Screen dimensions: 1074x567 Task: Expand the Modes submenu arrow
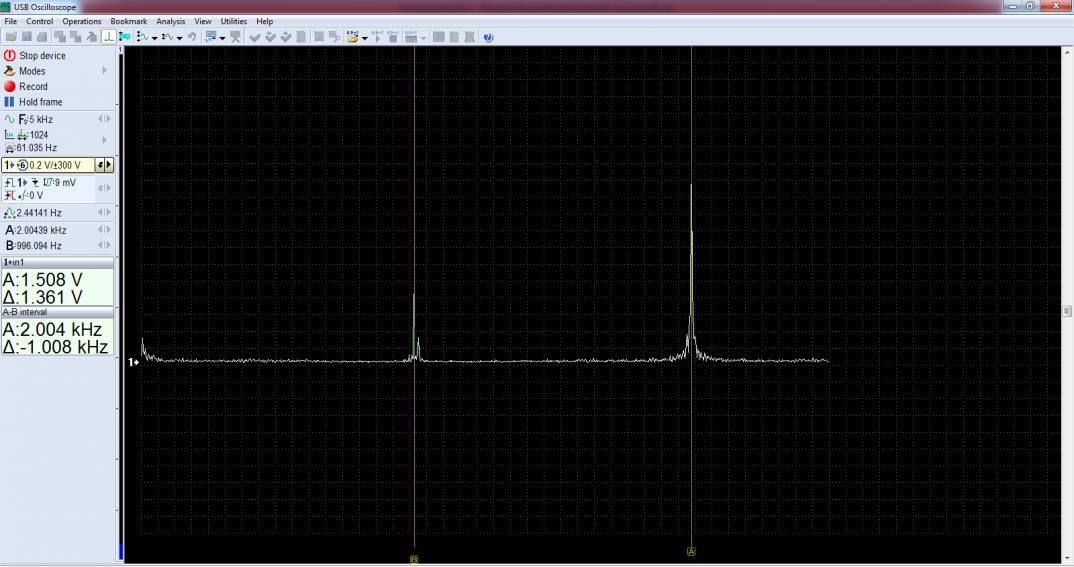pyautogui.click(x=104, y=71)
